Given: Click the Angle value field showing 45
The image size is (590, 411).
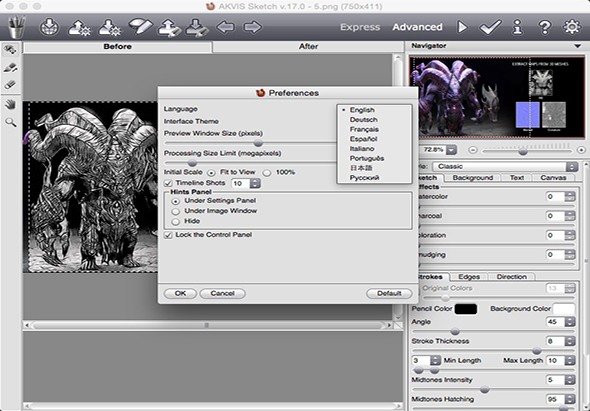Looking at the screenshot, I should click(555, 322).
